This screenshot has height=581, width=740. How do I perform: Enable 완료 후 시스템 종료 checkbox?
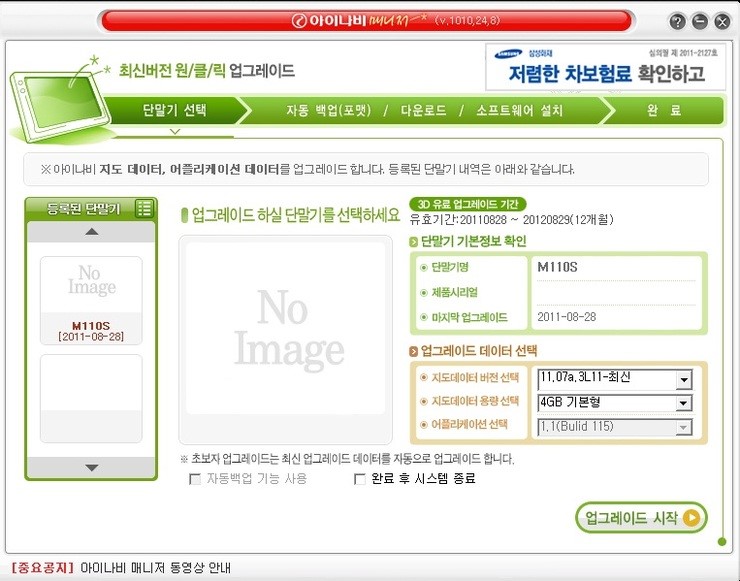coord(361,479)
